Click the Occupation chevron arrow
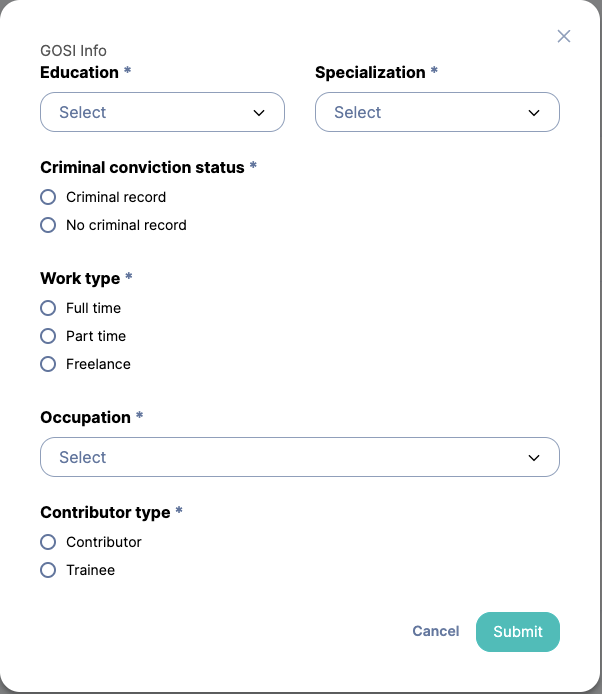This screenshot has width=602, height=694. pos(534,458)
